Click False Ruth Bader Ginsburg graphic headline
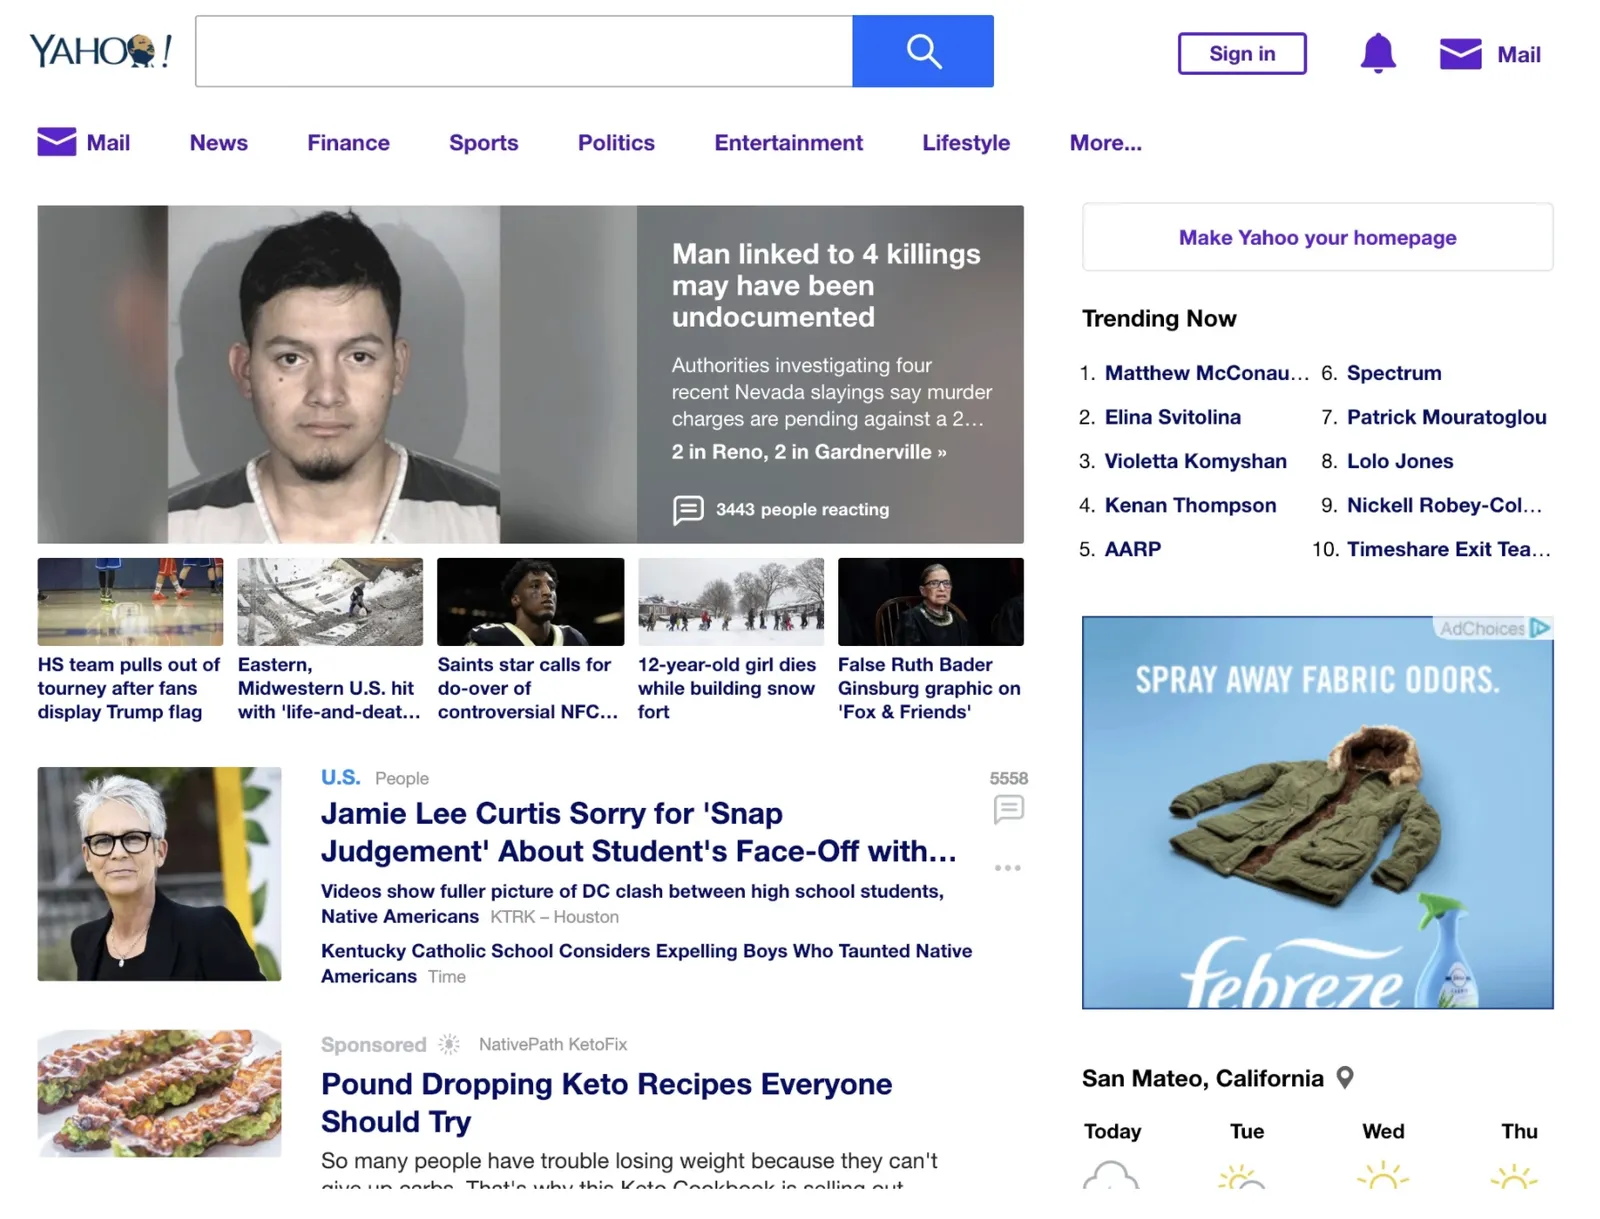 tap(929, 688)
